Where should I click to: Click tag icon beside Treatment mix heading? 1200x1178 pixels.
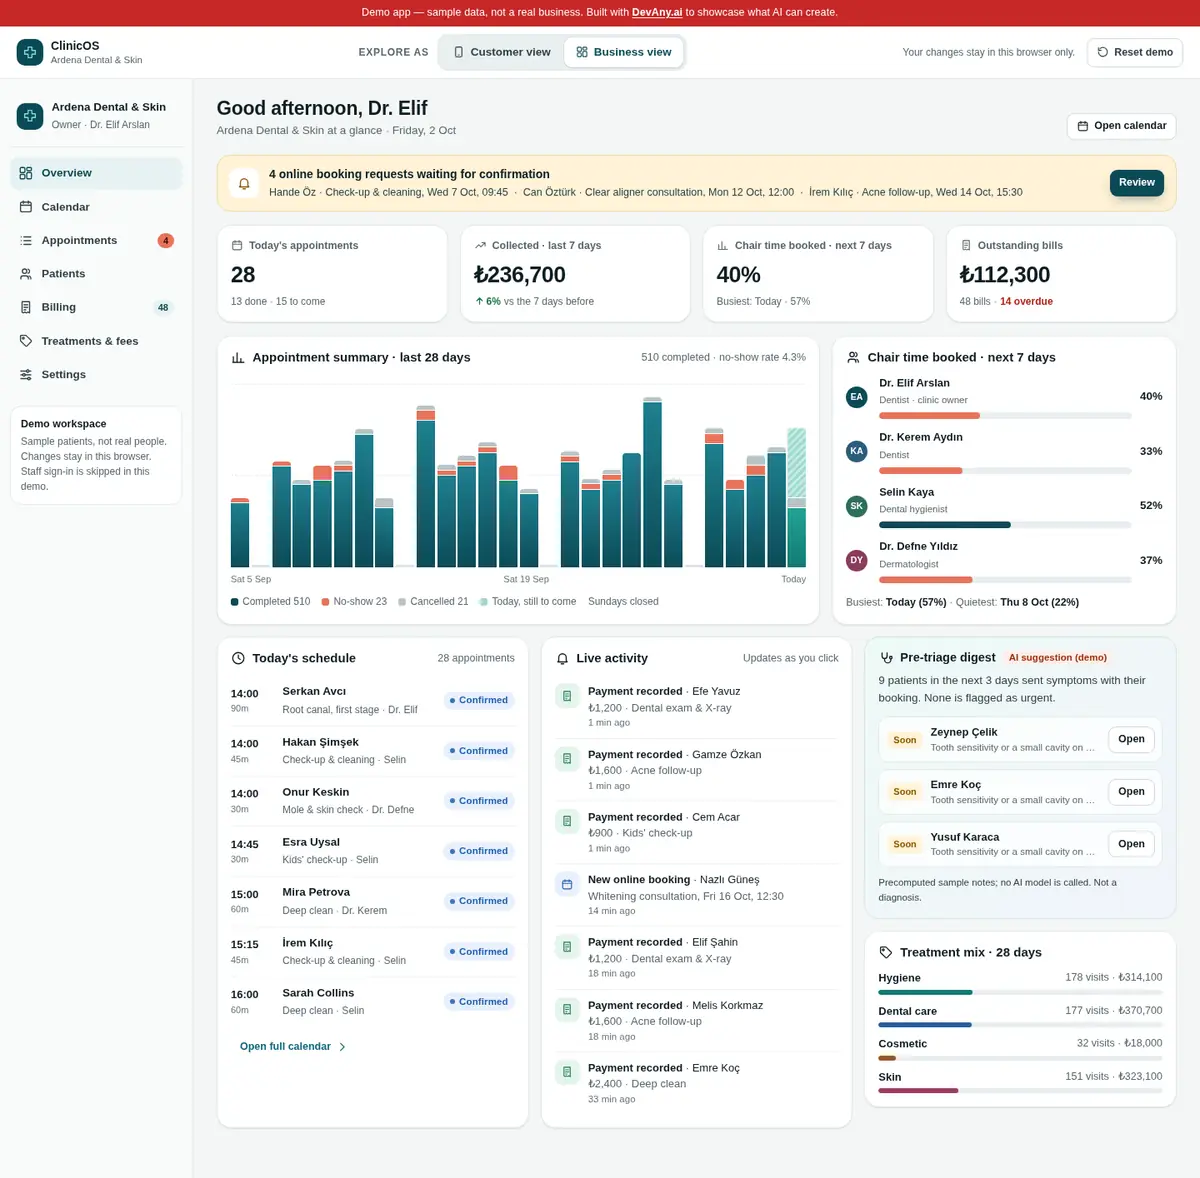(886, 952)
